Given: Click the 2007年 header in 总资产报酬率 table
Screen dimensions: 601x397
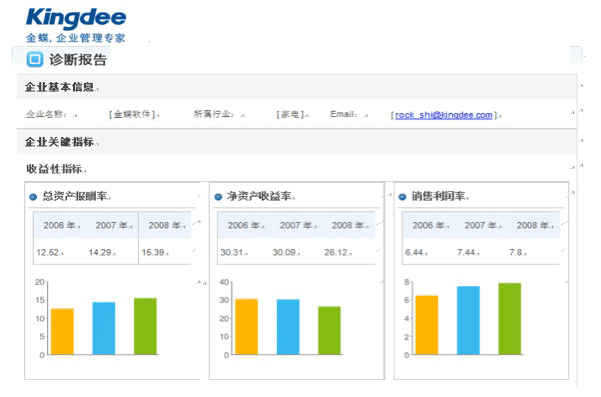Looking at the screenshot, I should click(x=112, y=225).
